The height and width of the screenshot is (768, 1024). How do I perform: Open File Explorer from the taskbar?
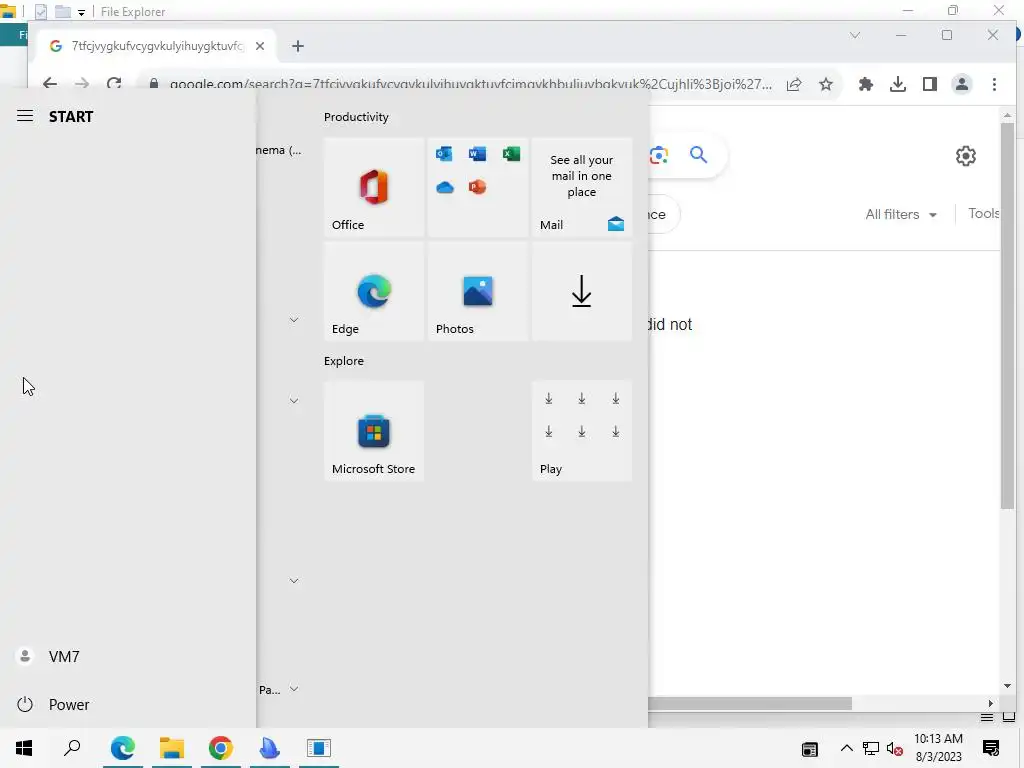pyautogui.click(x=172, y=748)
